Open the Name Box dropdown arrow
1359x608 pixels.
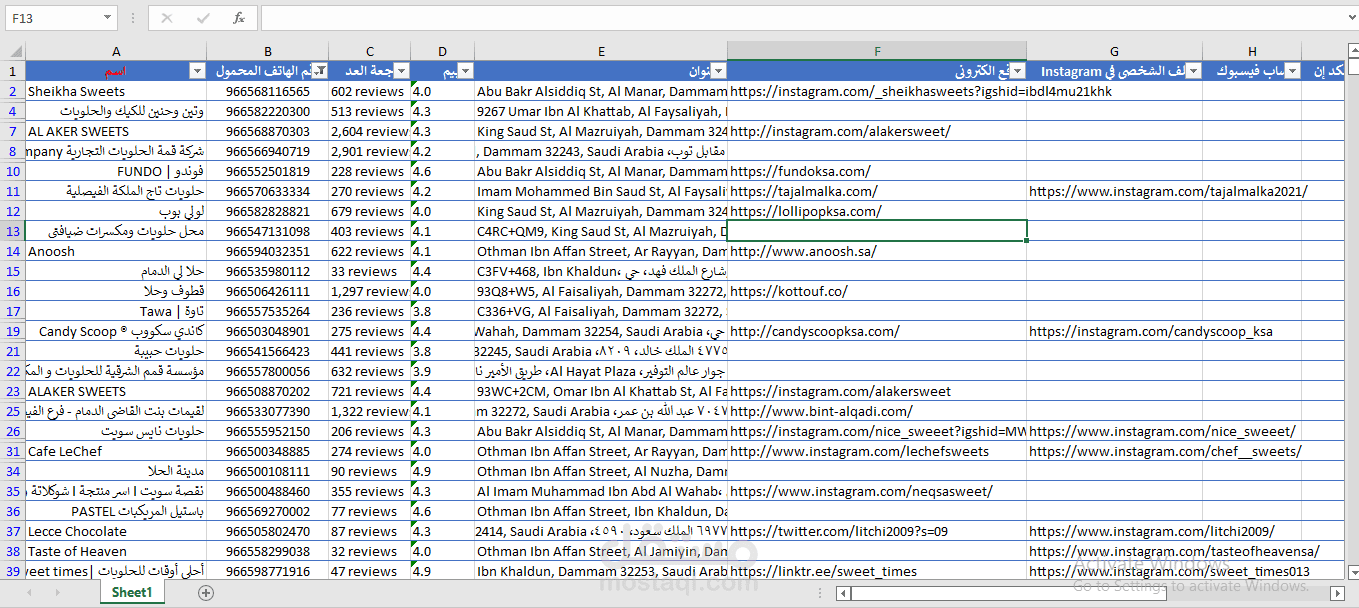(x=108, y=18)
